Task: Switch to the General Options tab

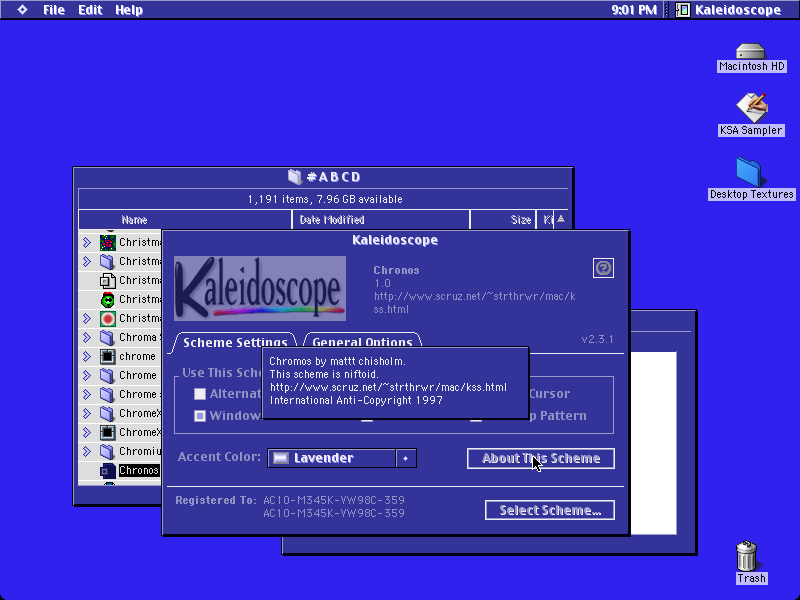Action: [x=362, y=342]
